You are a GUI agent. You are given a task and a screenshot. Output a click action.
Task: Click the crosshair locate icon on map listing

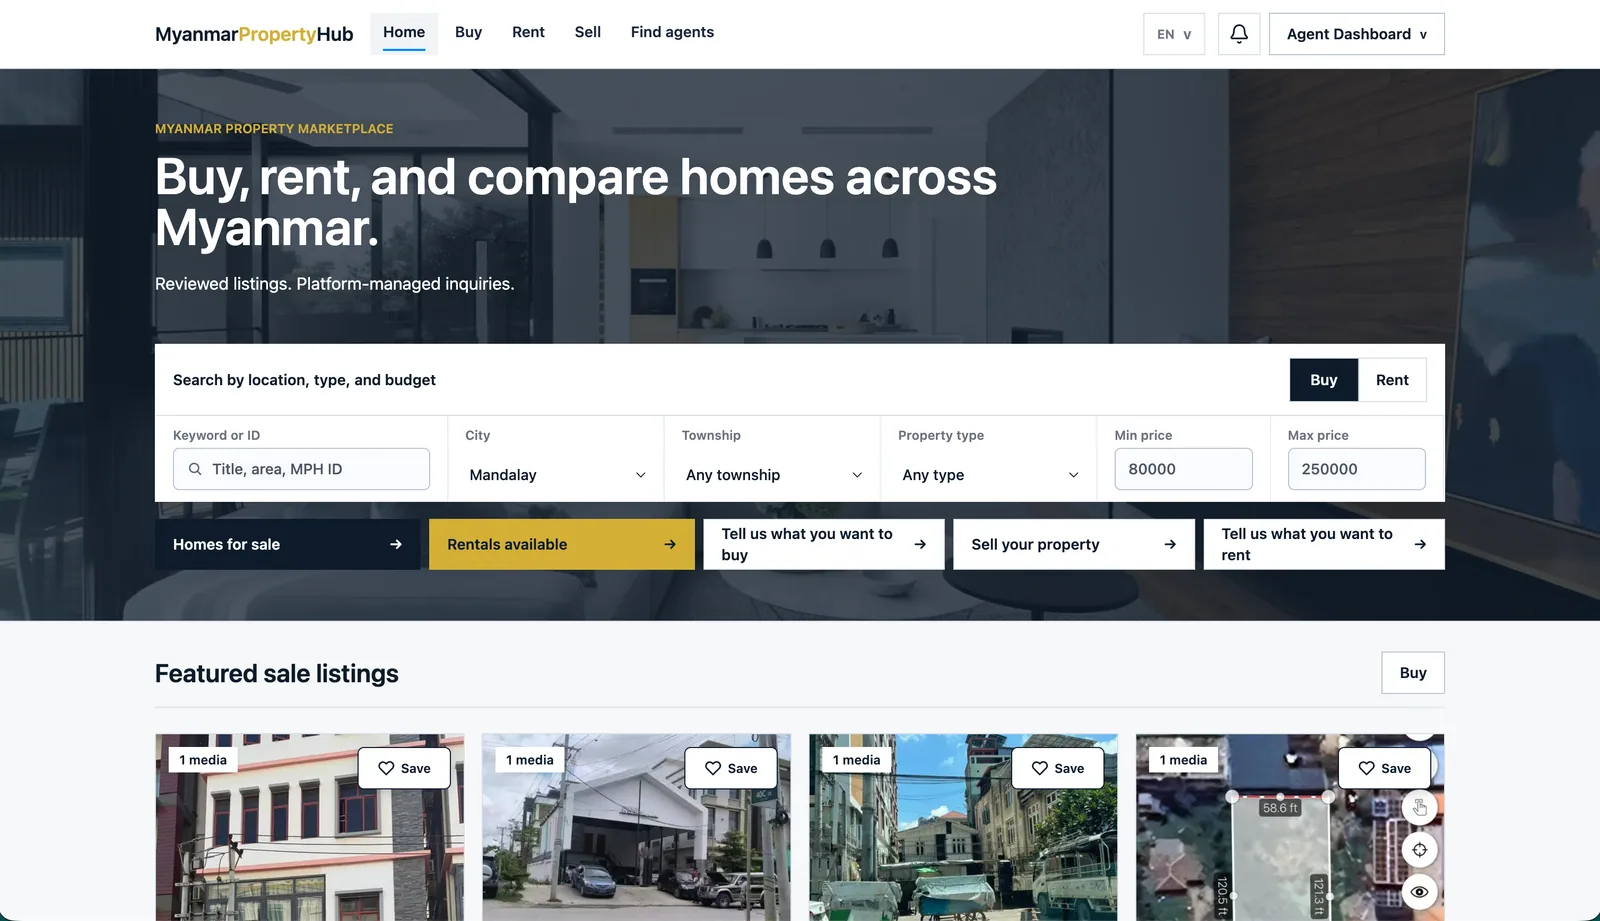pos(1420,850)
